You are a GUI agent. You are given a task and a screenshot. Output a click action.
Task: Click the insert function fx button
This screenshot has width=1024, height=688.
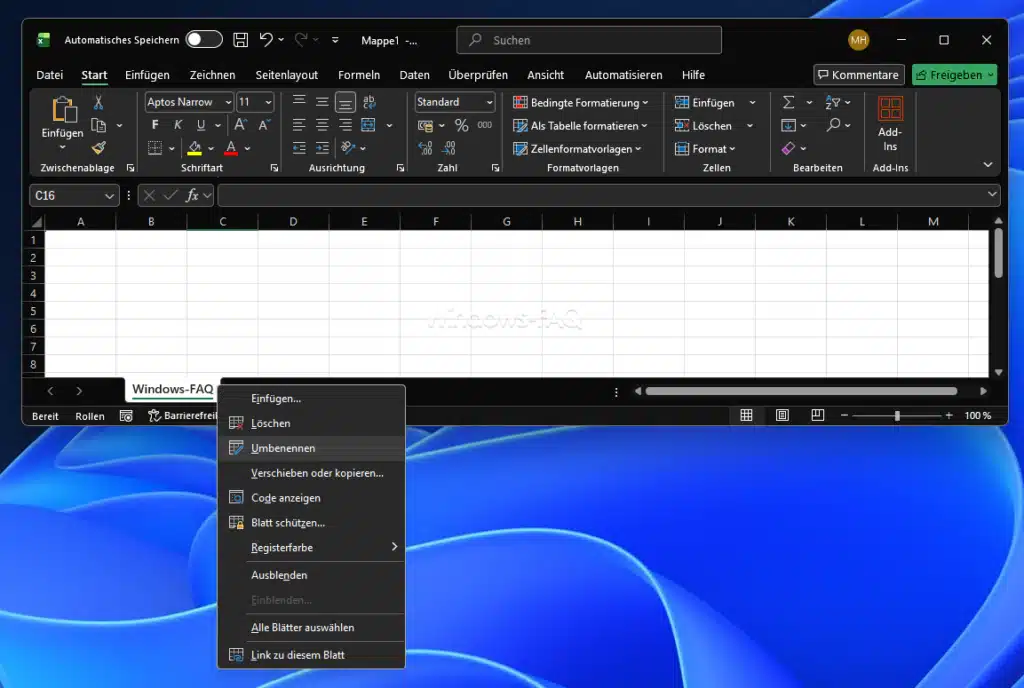(x=191, y=195)
